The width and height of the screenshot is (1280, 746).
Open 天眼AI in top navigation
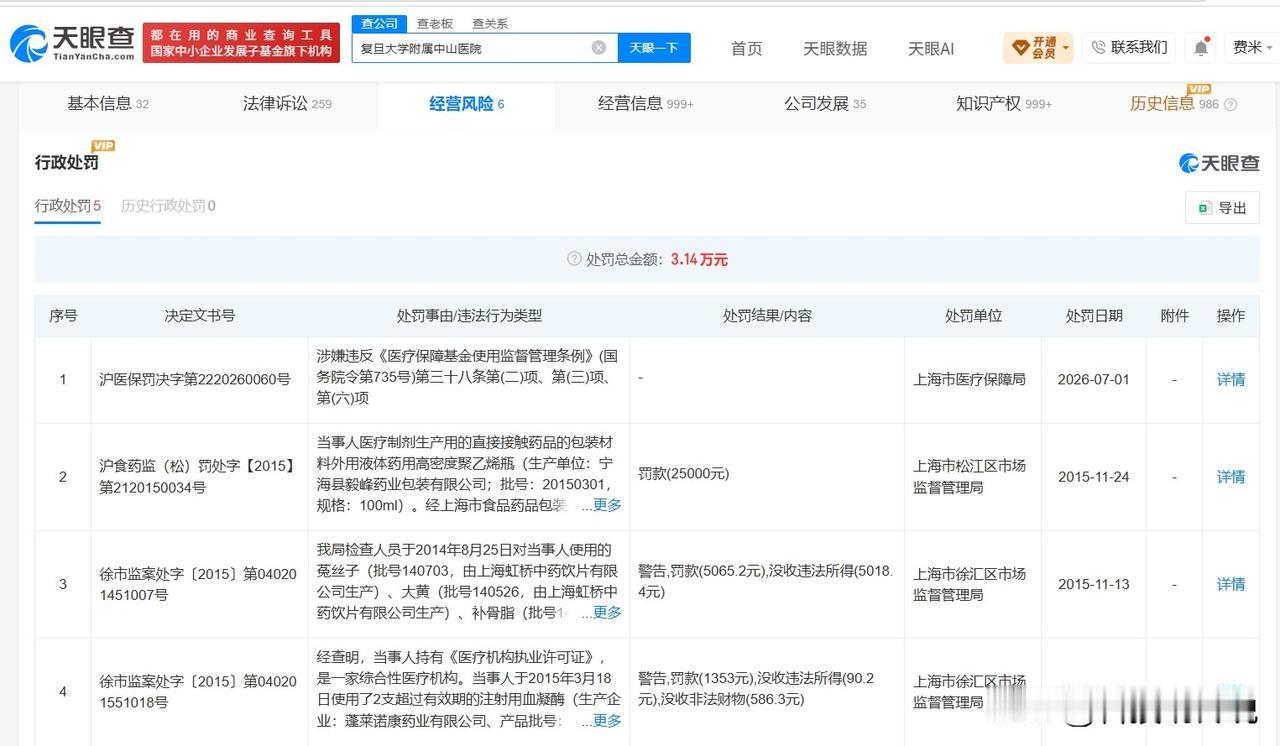pos(931,48)
